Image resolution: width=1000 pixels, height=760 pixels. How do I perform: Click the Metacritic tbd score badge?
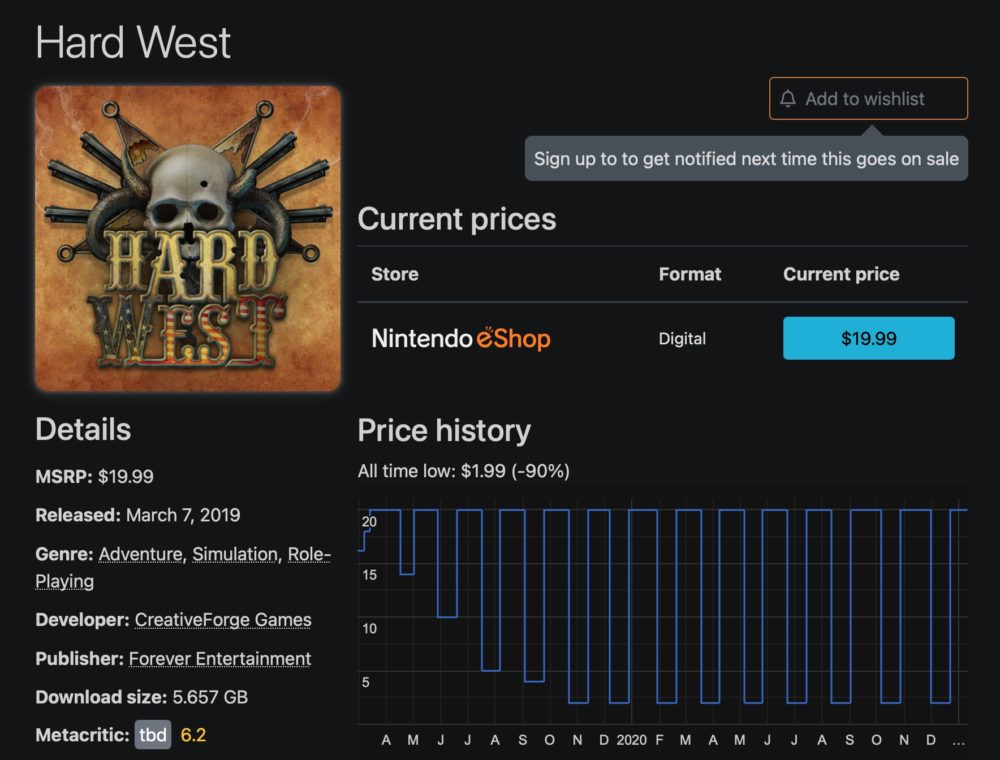[153, 735]
